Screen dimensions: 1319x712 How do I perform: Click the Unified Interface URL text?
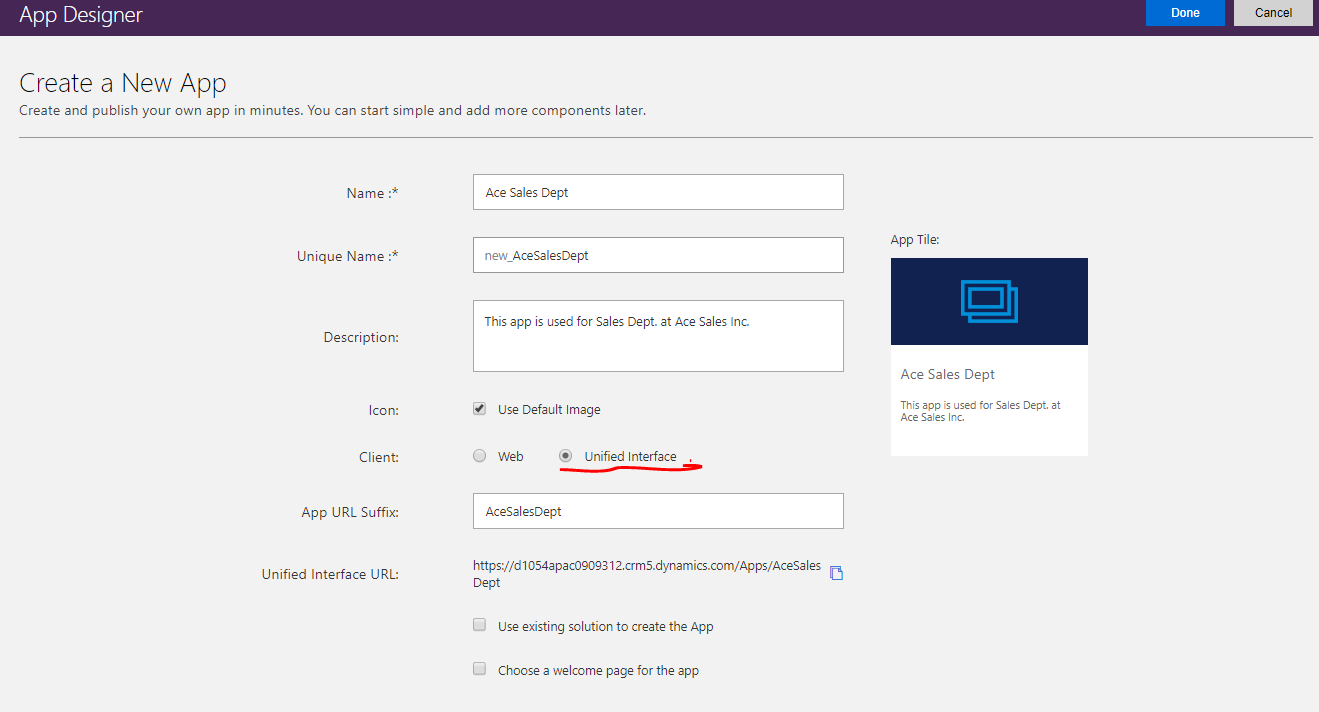(647, 573)
